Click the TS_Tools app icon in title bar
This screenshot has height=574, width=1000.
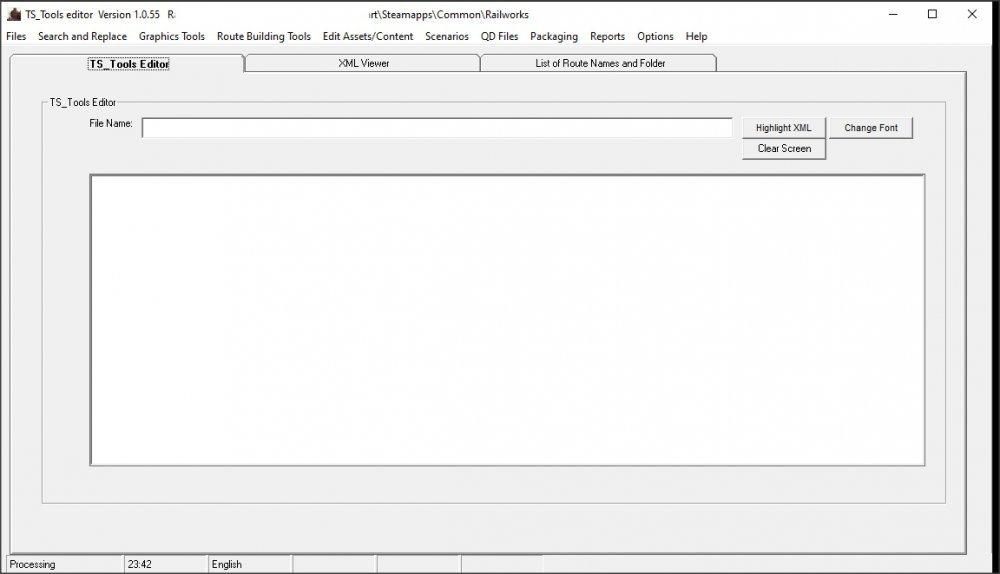[x=14, y=14]
